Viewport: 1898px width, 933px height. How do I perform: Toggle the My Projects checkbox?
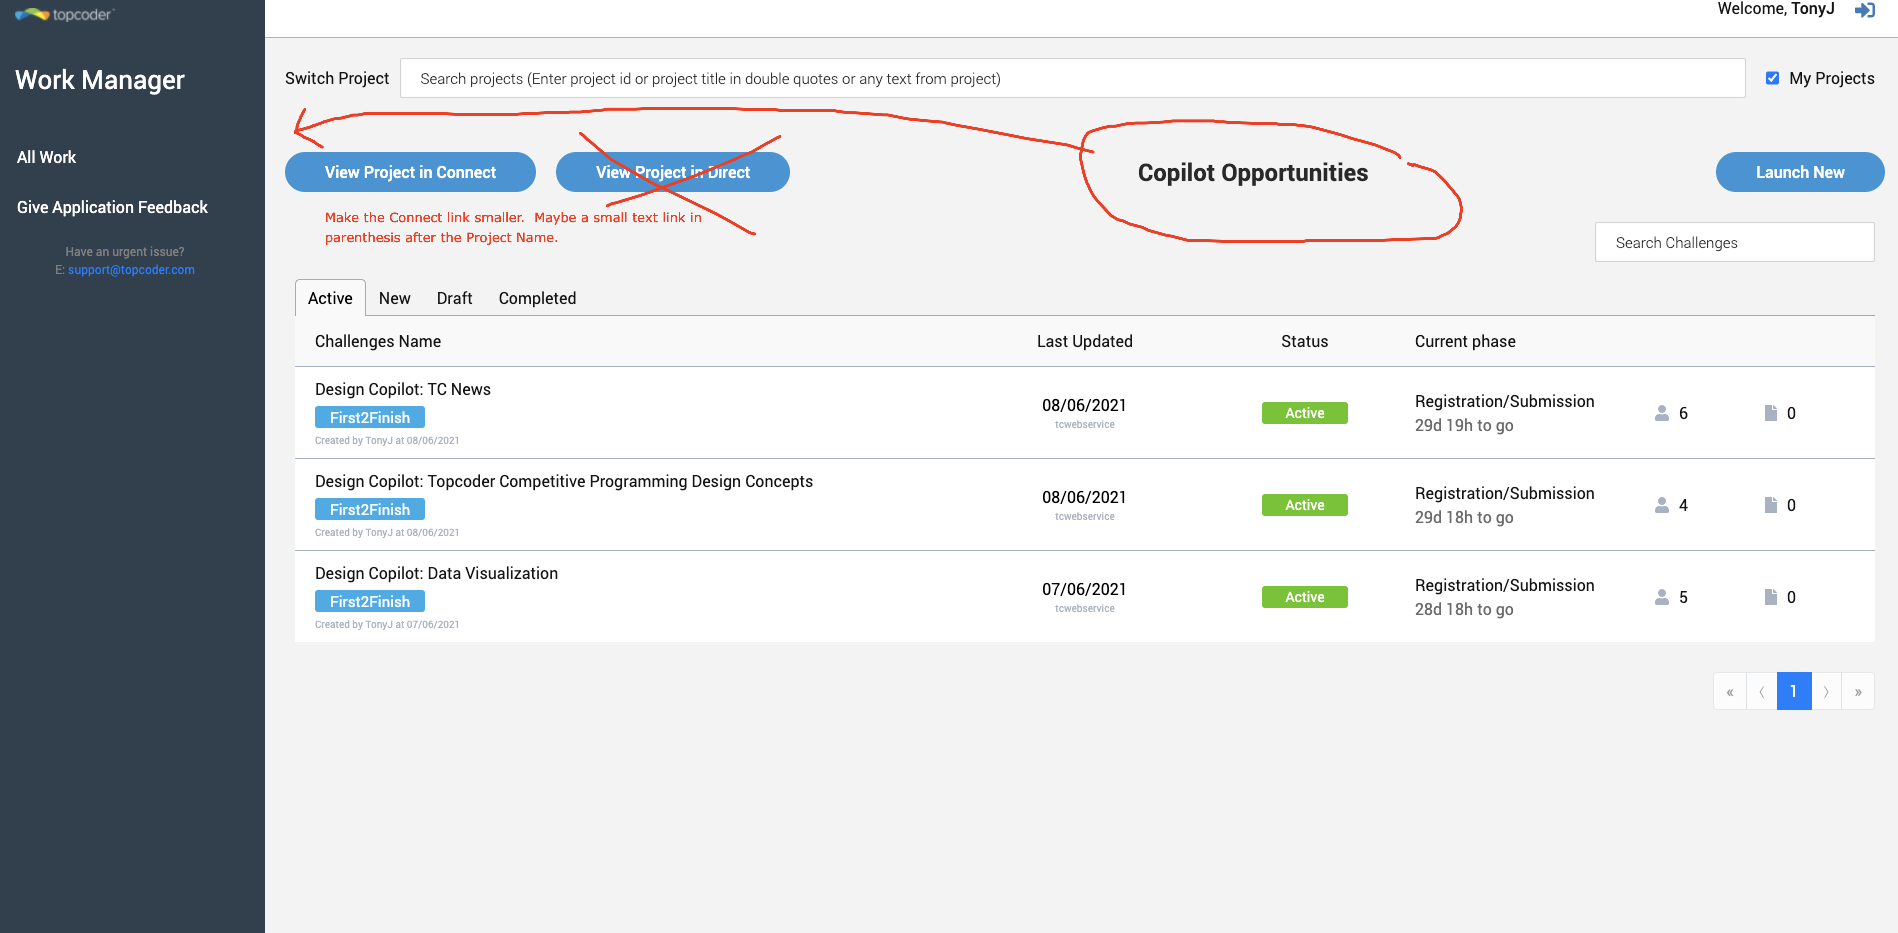(x=1772, y=78)
